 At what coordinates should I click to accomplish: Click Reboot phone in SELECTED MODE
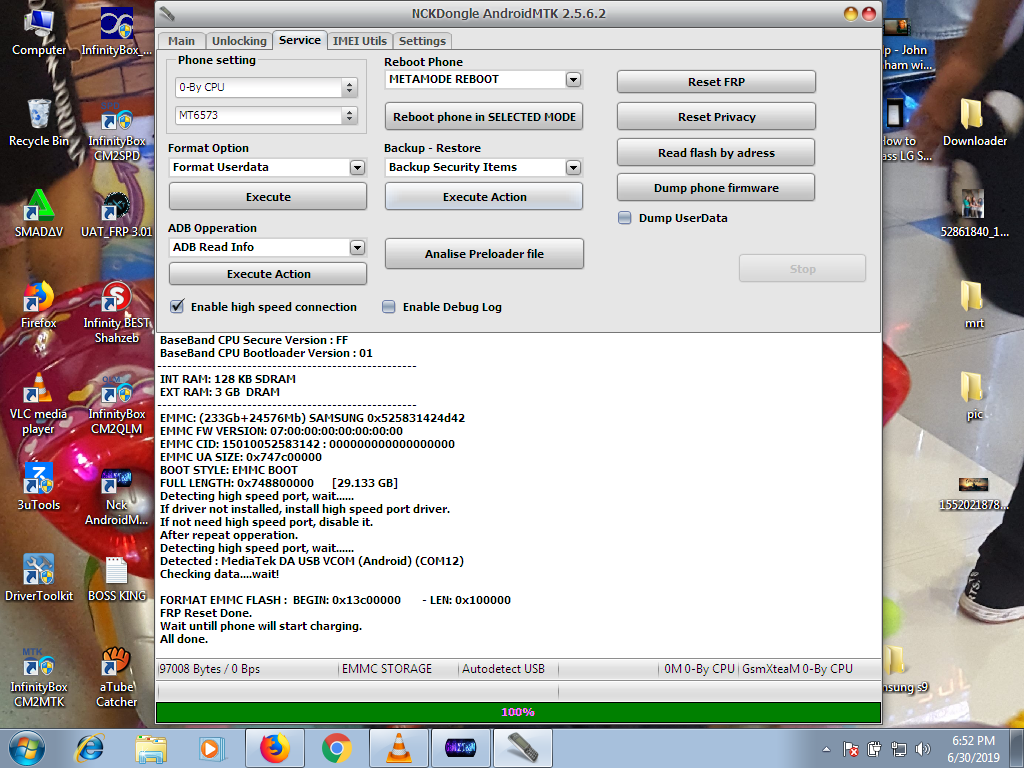(x=484, y=117)
